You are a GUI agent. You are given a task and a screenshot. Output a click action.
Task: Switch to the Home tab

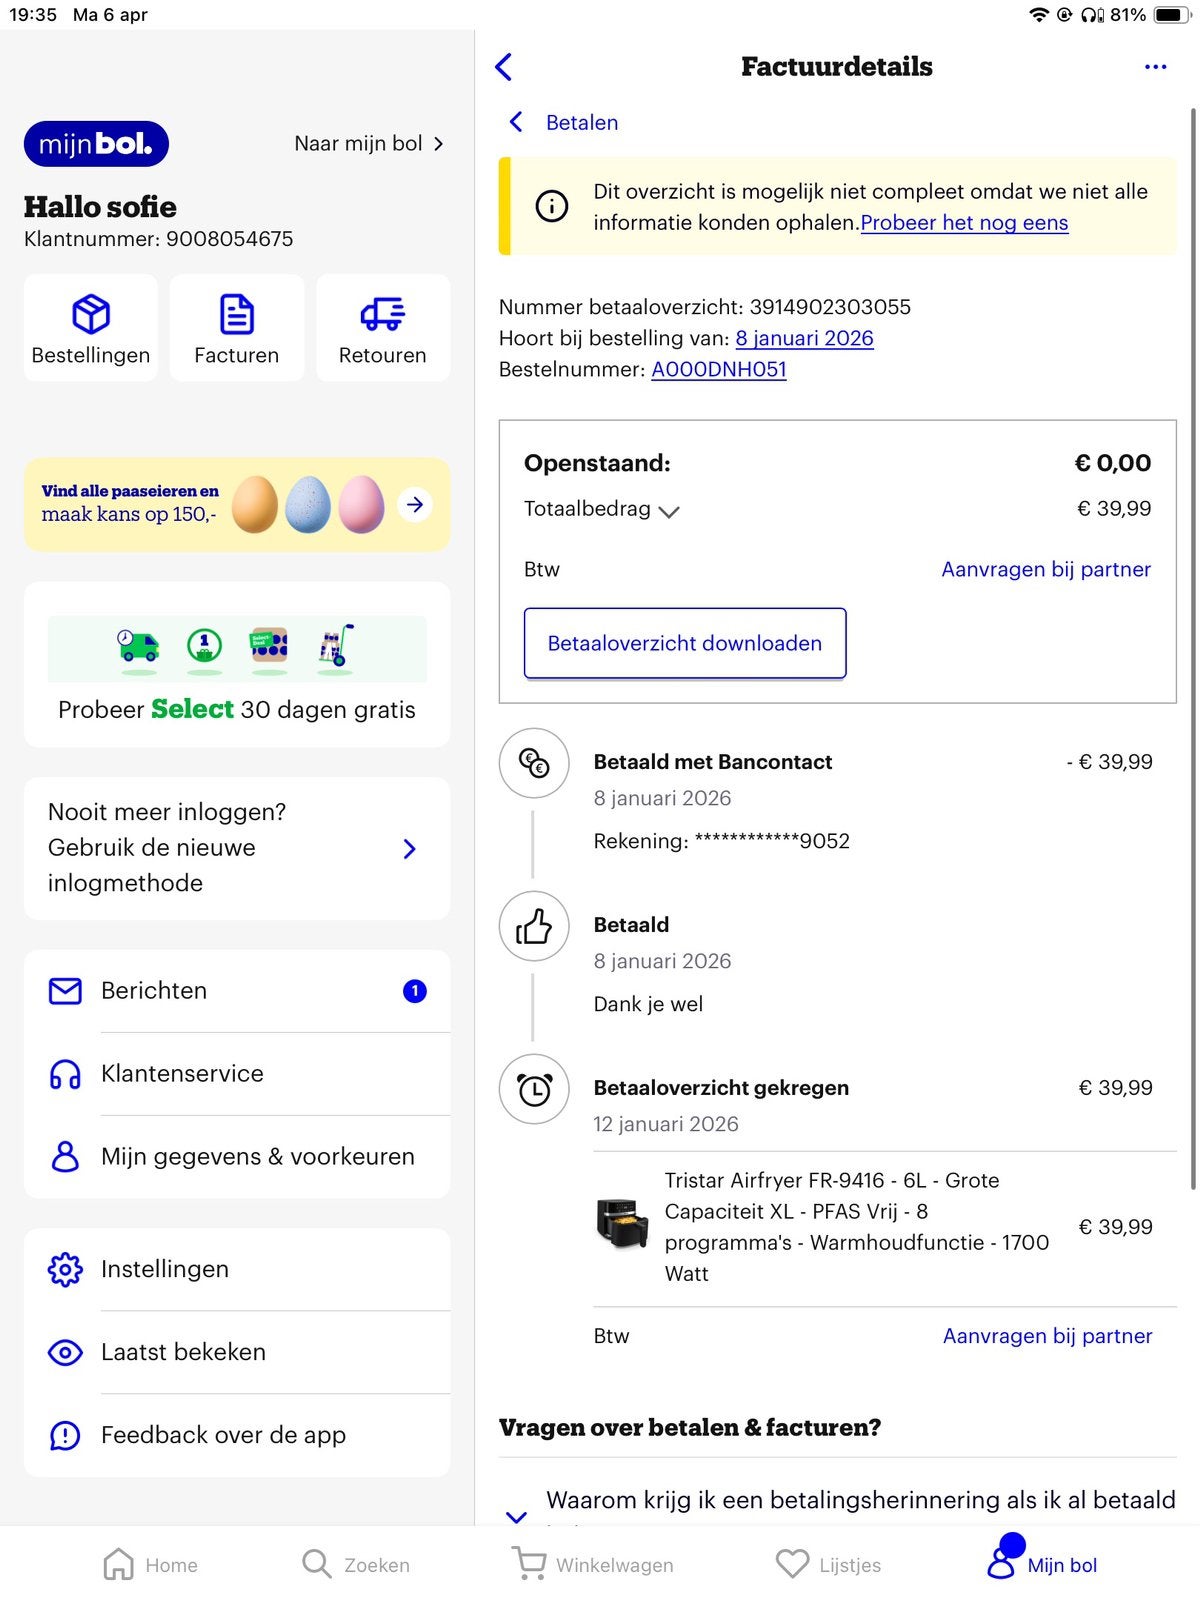tap(151, 1565)
